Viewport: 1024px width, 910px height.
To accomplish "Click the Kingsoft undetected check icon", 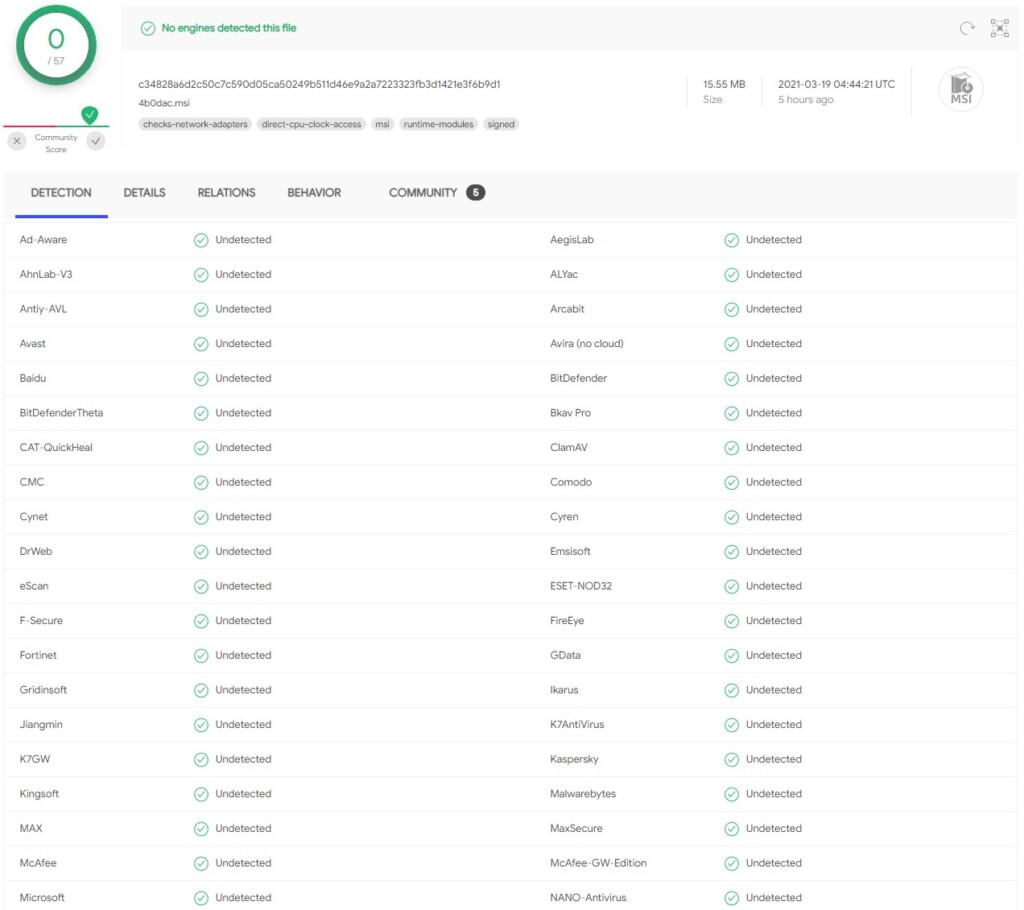I will coord(201,794).
